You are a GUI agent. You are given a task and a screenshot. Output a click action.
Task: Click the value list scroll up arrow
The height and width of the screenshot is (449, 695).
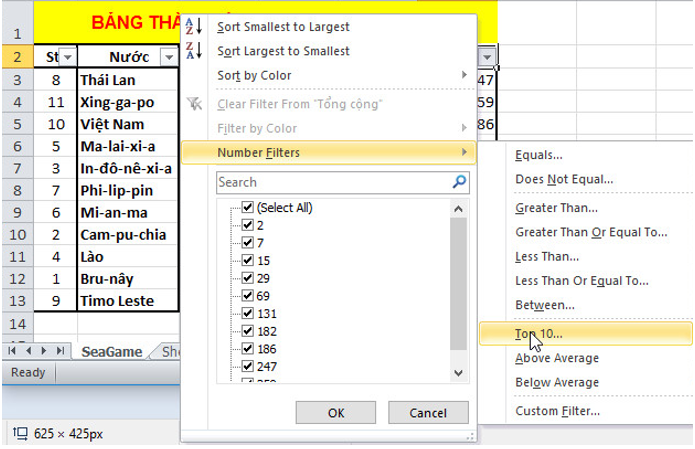click(x=458, y=209)
